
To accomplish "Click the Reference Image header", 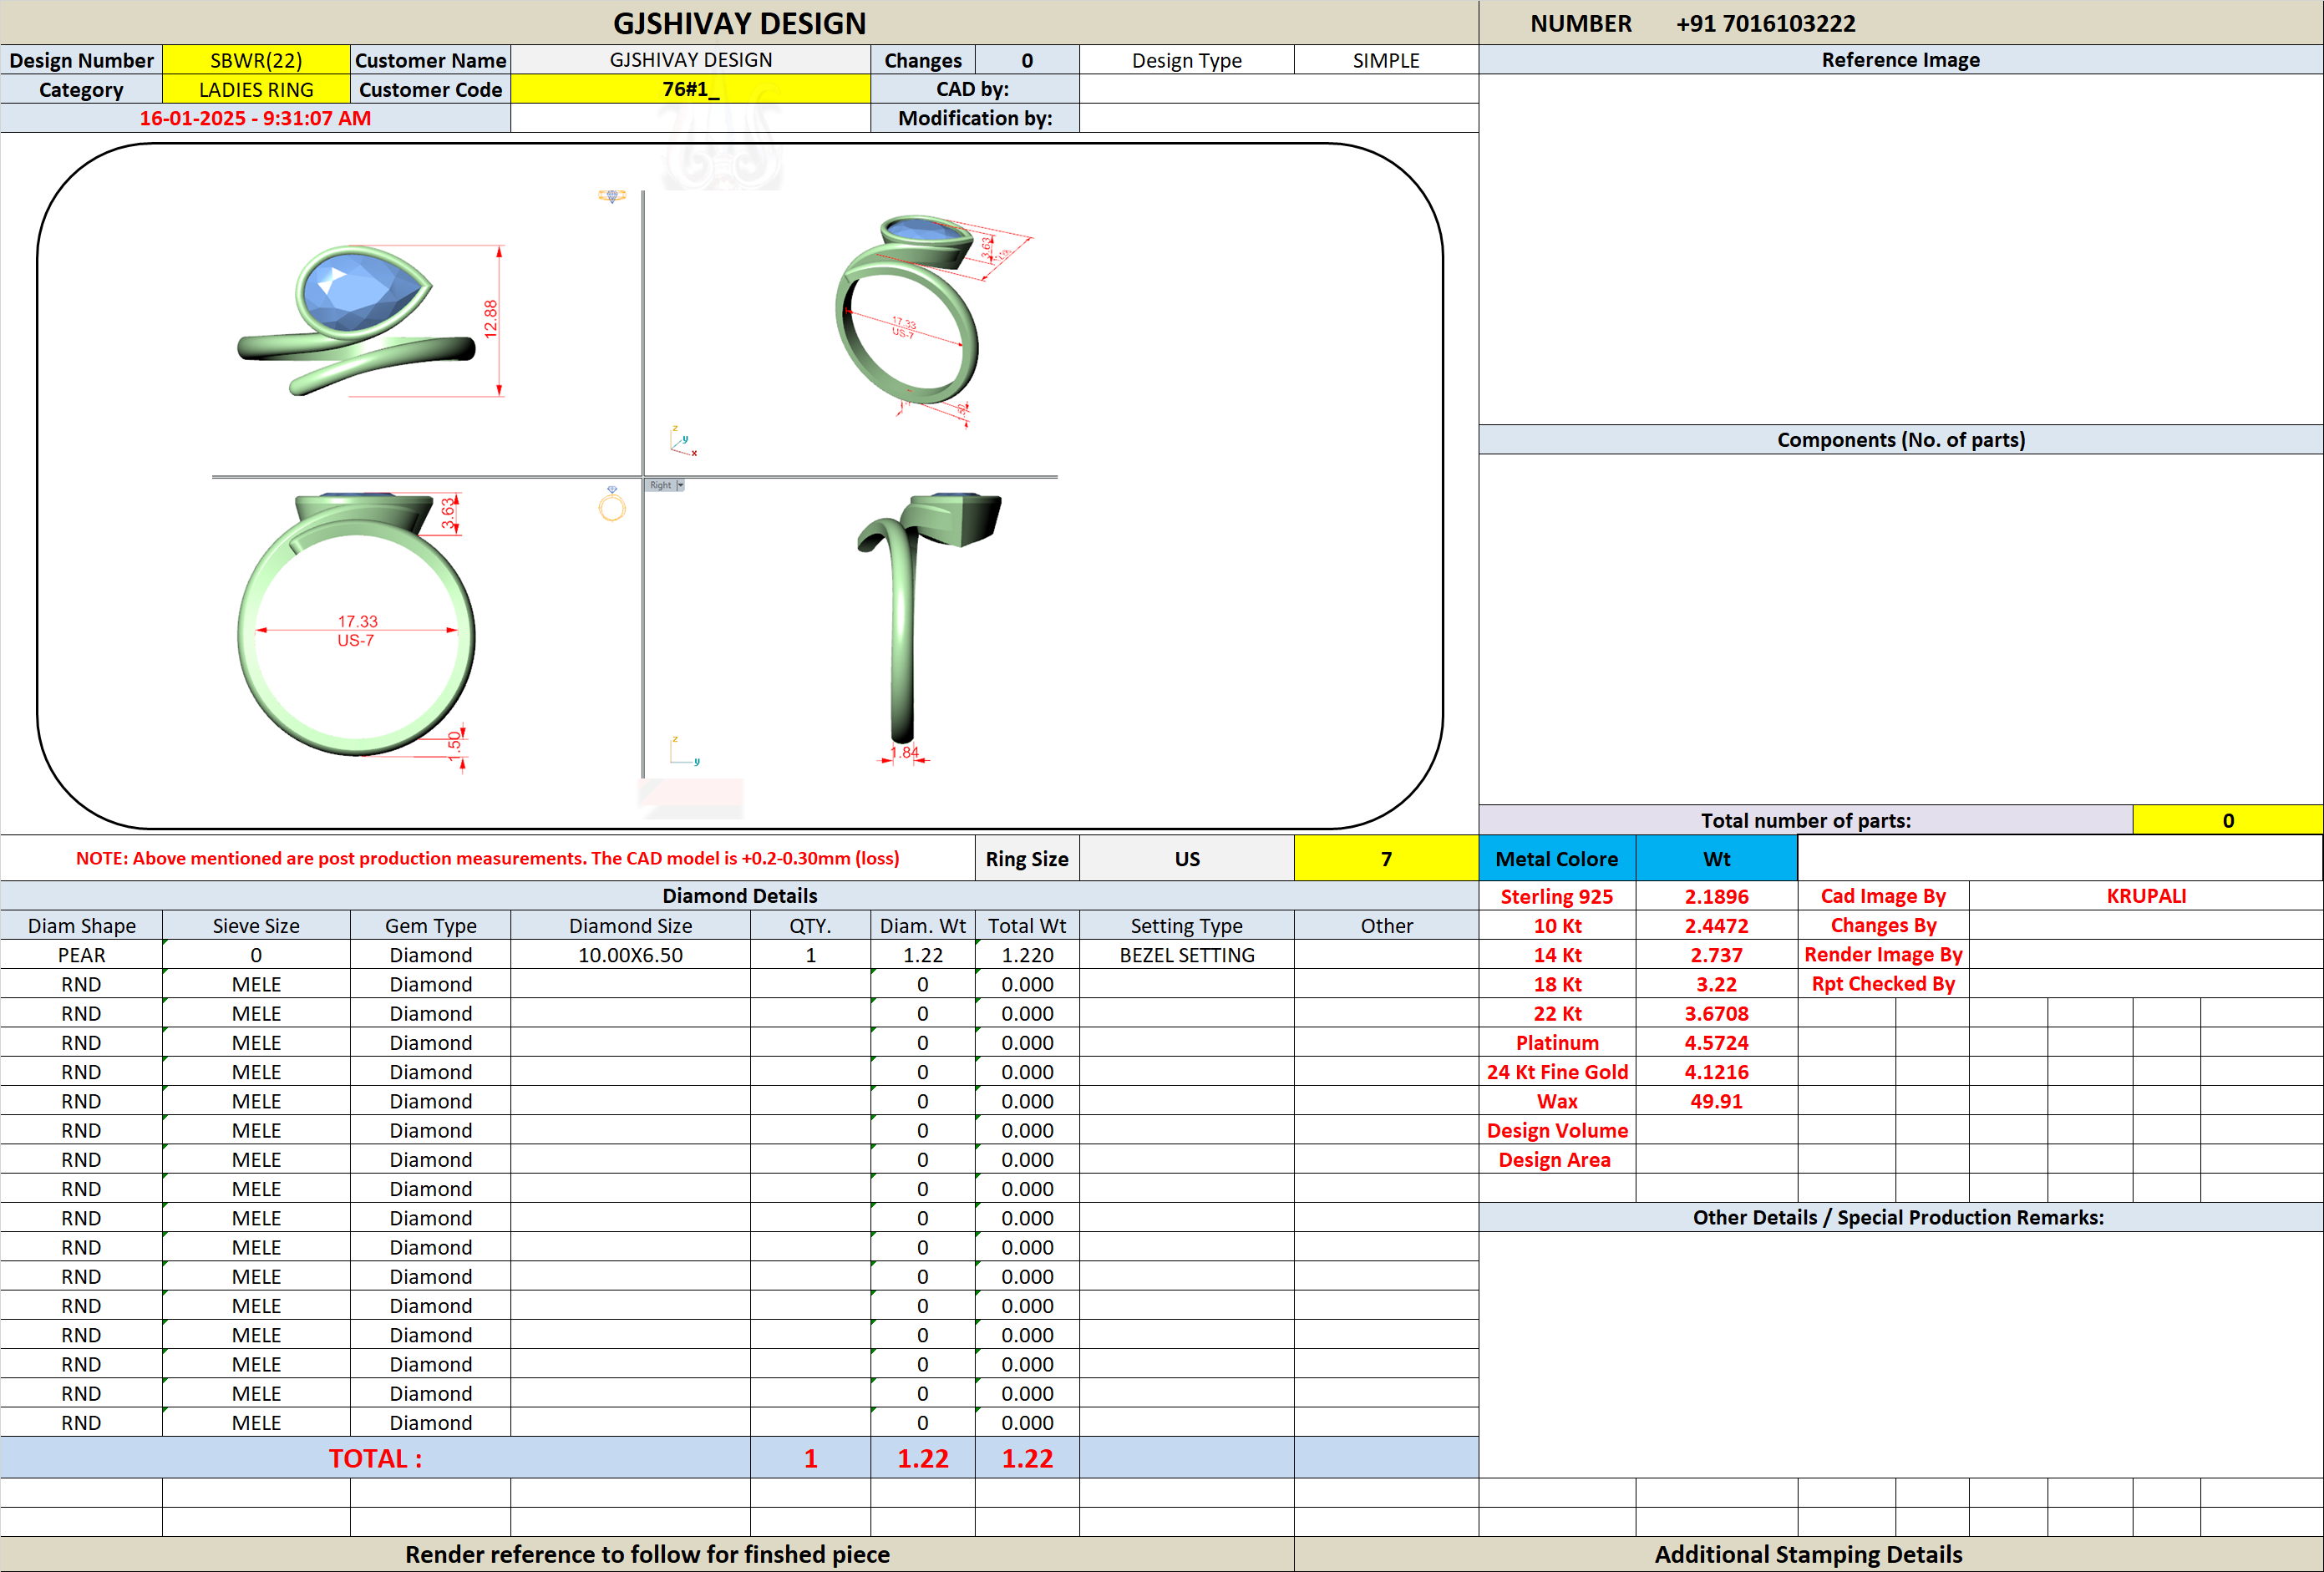I will [x=1901, y=60].
